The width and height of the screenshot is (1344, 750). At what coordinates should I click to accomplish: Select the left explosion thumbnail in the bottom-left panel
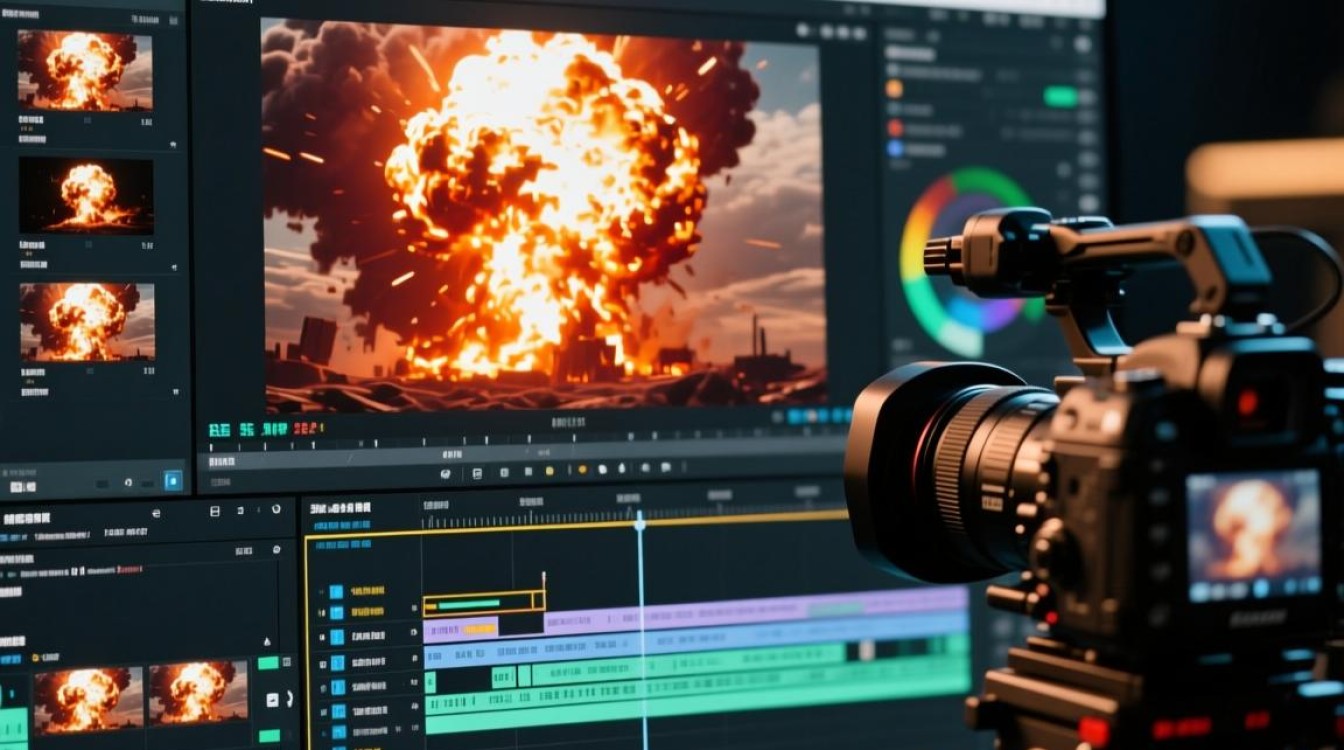(88, 699)
